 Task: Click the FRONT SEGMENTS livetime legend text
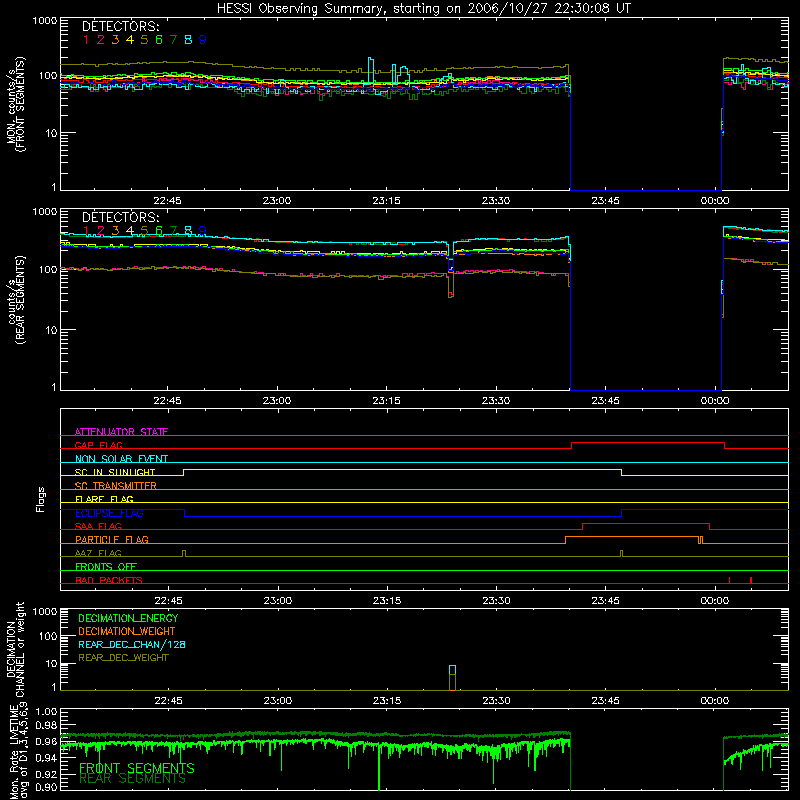(x=137, y=768)
